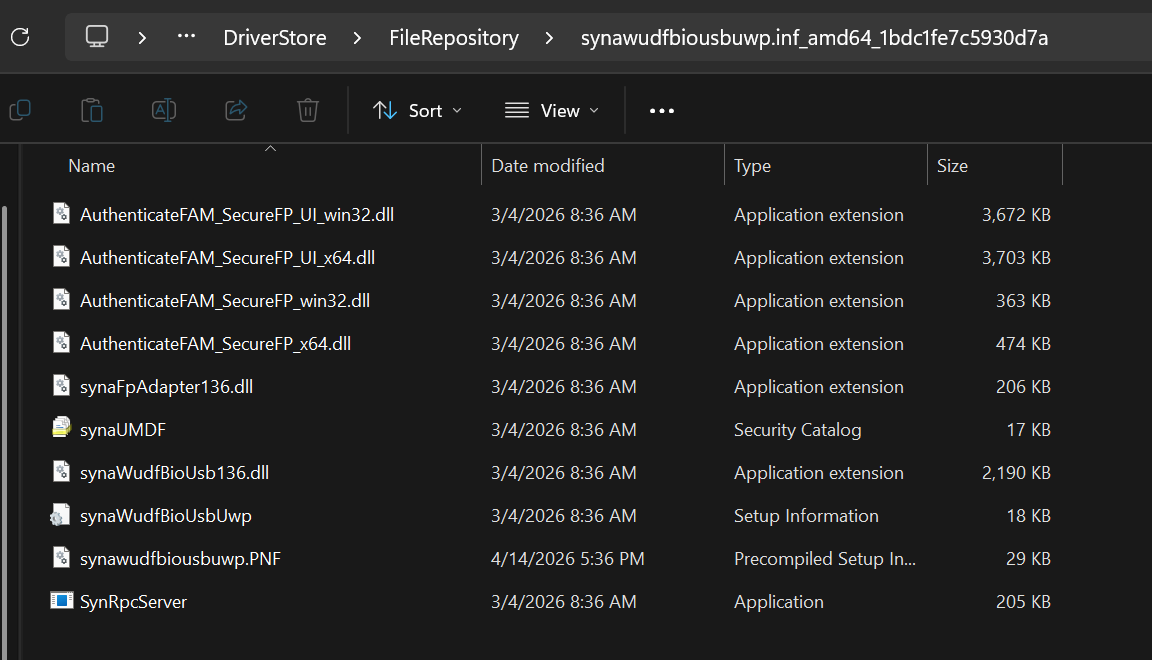1152x660 pixels.
Task: Show hidden path folders via ellipsis
Action: [x=187, y=35]
